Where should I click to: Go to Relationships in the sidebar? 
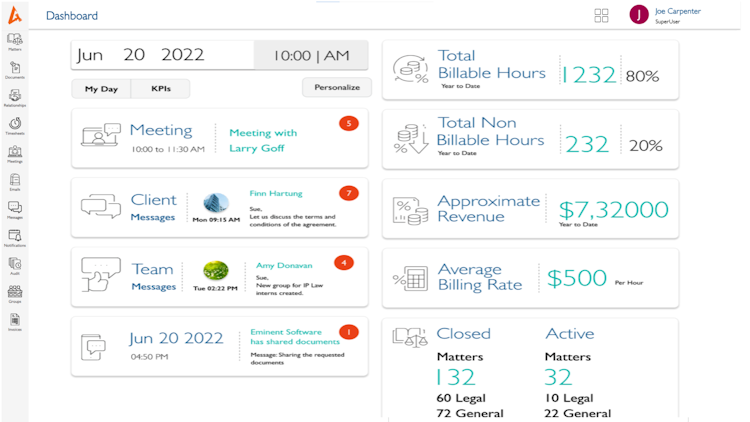15,96
